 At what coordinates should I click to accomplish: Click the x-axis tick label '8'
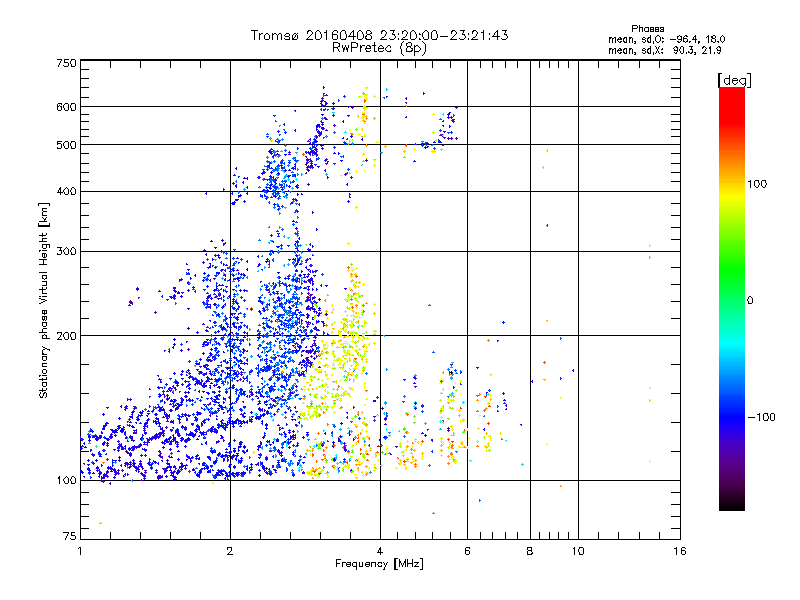coord(530,551)
